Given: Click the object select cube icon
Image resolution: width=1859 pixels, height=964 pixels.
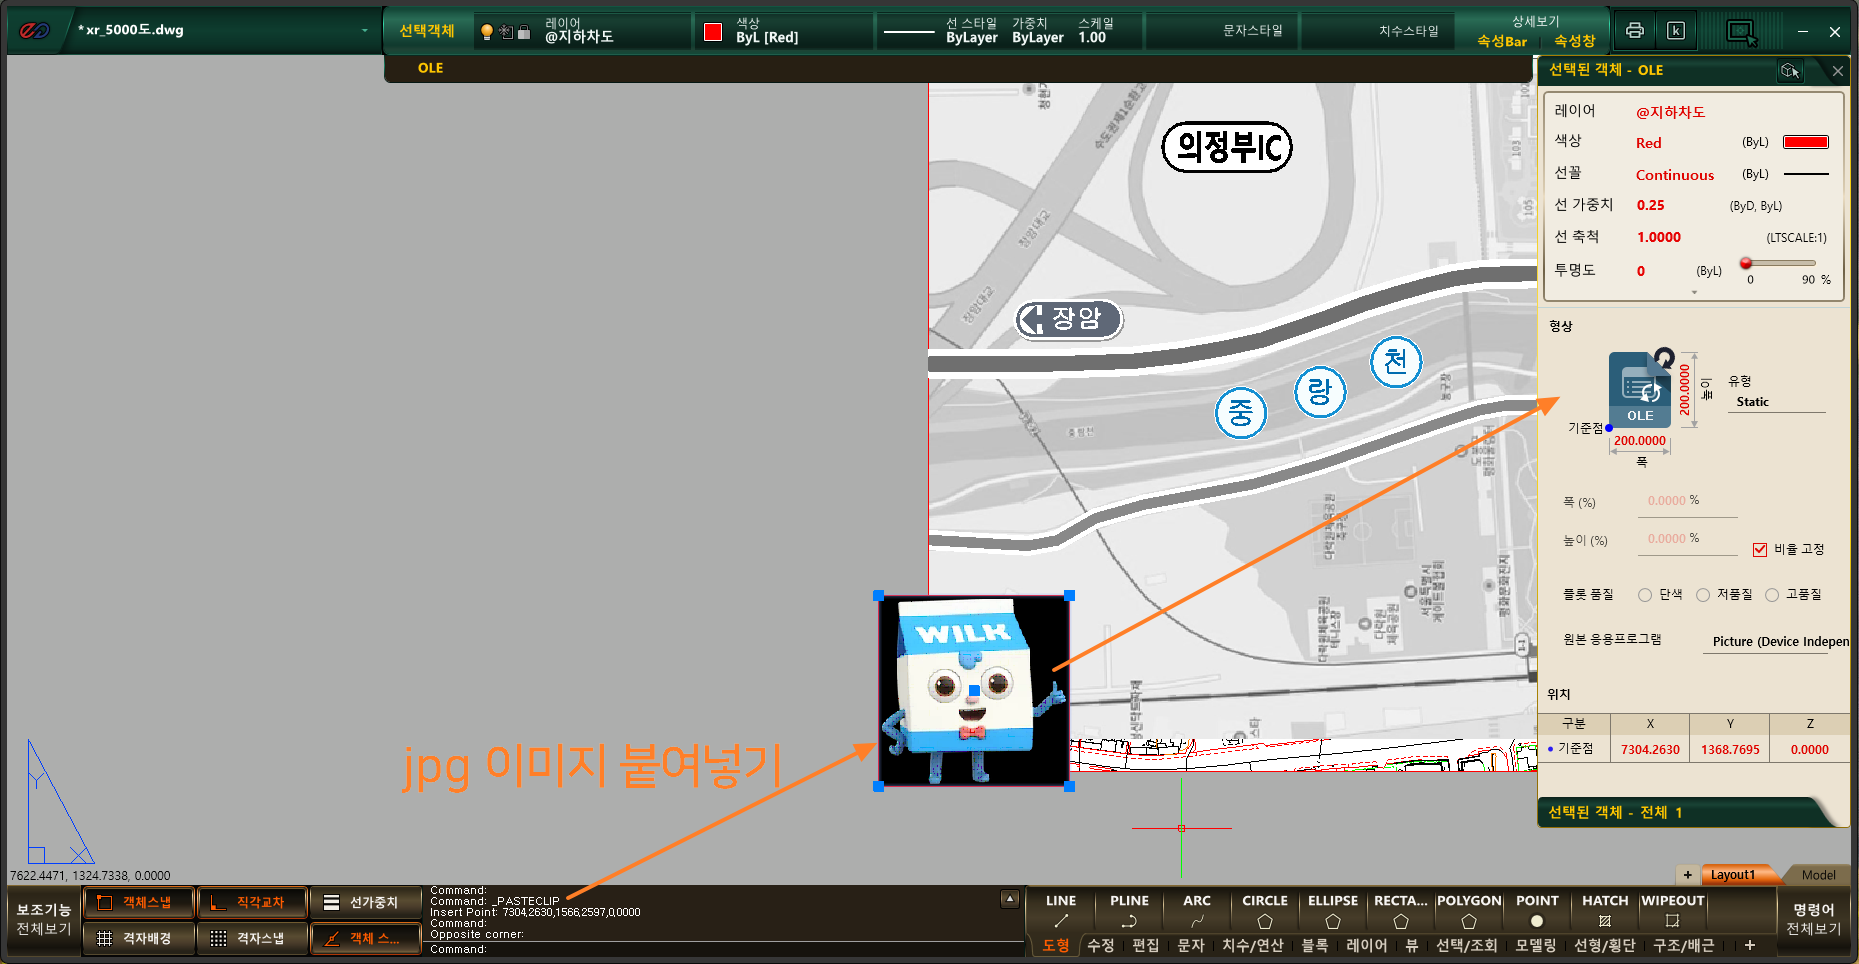Looking at the screenshot, I should (1790, 70).
